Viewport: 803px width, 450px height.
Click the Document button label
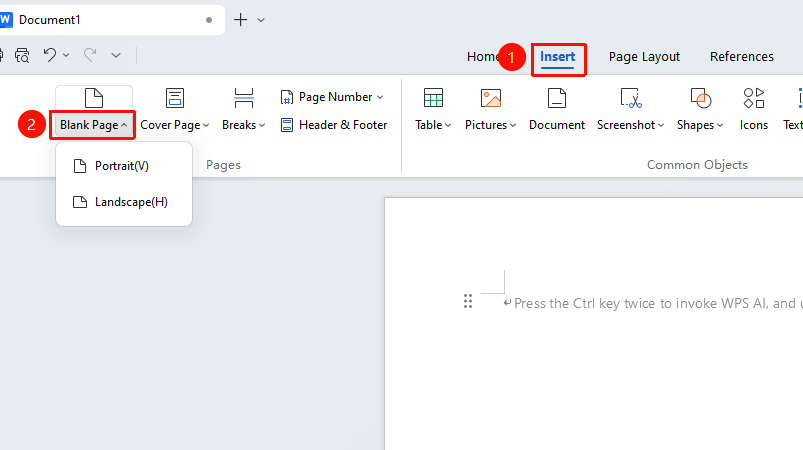click(557, 125)
